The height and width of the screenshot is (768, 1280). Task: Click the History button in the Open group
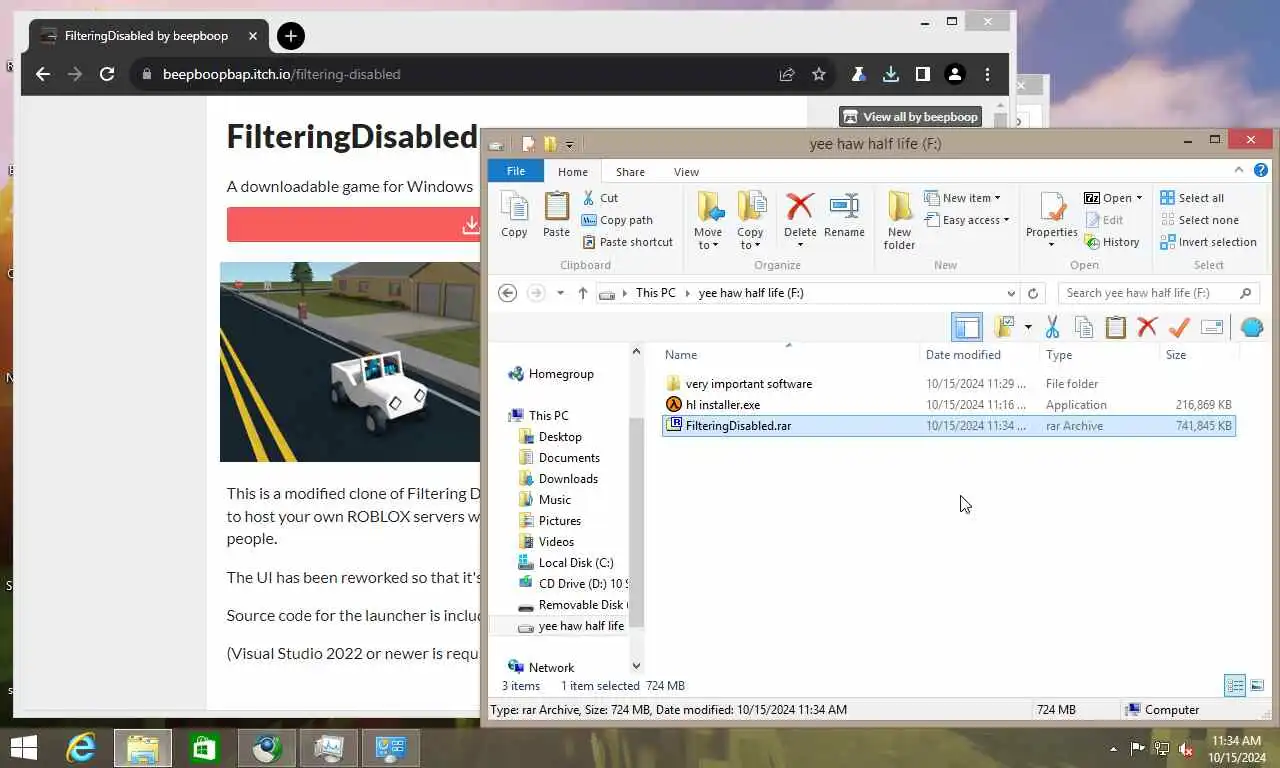[1112, 242]
